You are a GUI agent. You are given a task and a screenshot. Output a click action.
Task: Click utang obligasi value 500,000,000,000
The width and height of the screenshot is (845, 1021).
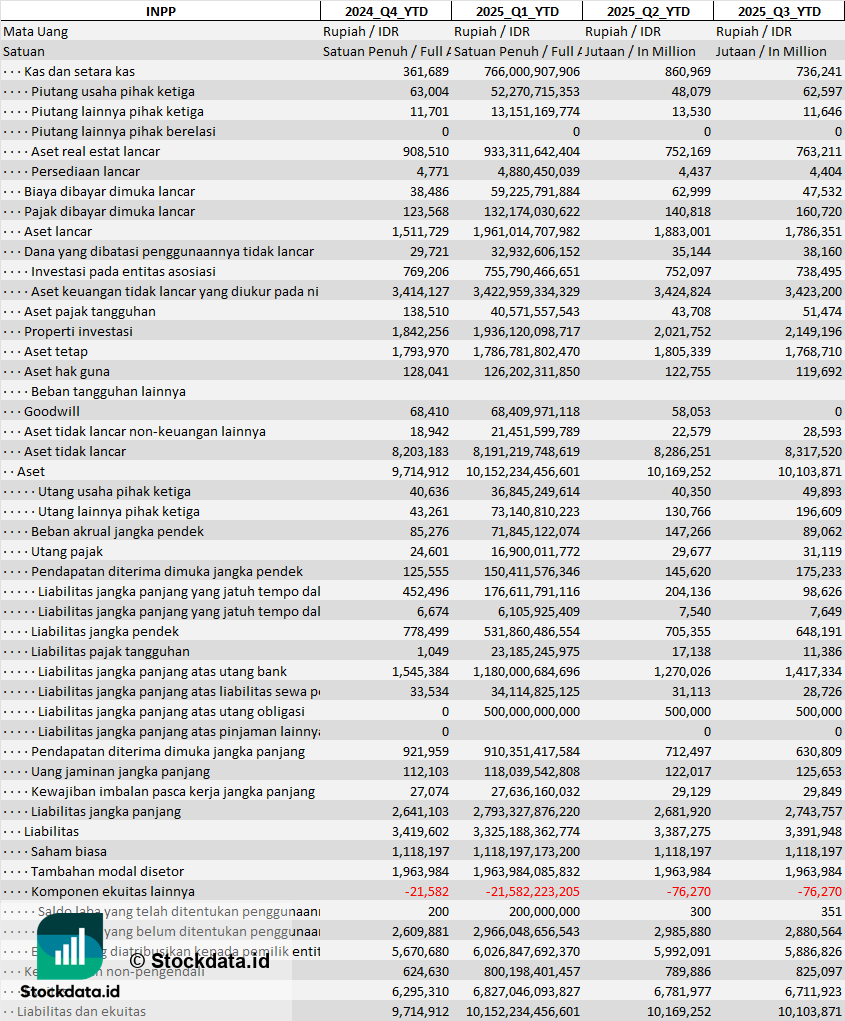pos(532,712)
